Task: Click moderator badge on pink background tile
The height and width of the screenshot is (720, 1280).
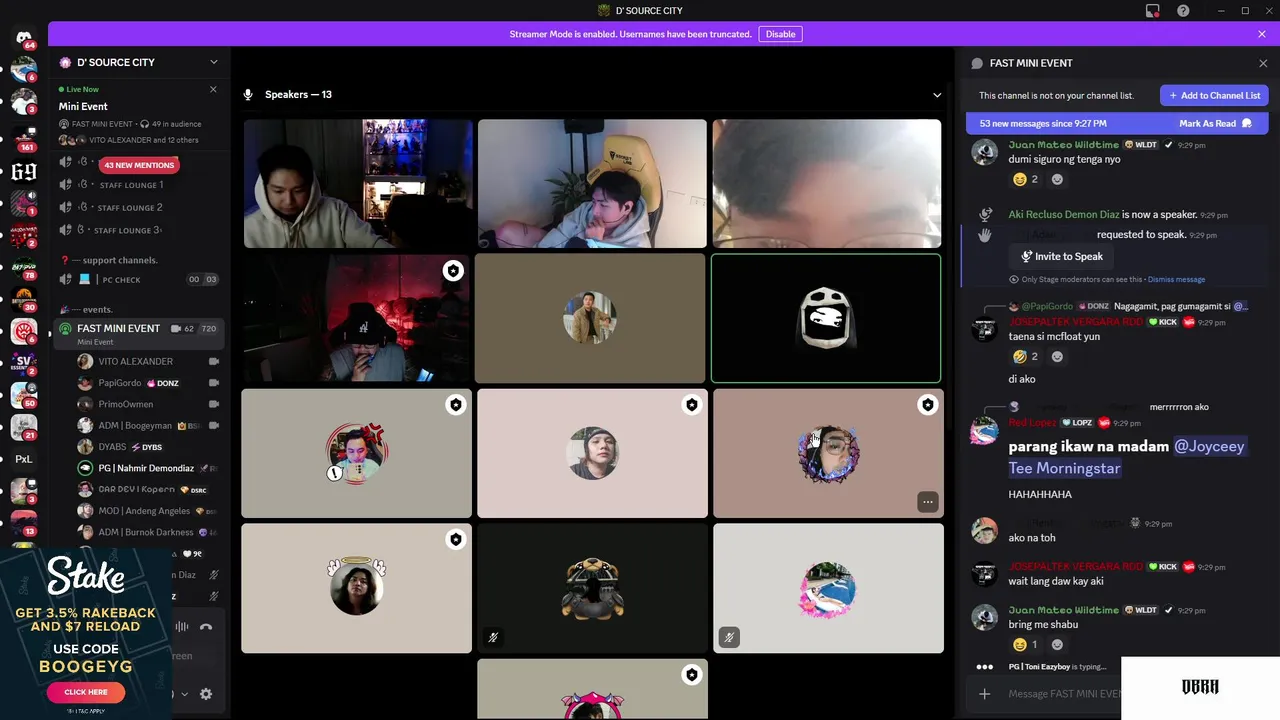Action: pyautogui.click(x=692, y=405)
